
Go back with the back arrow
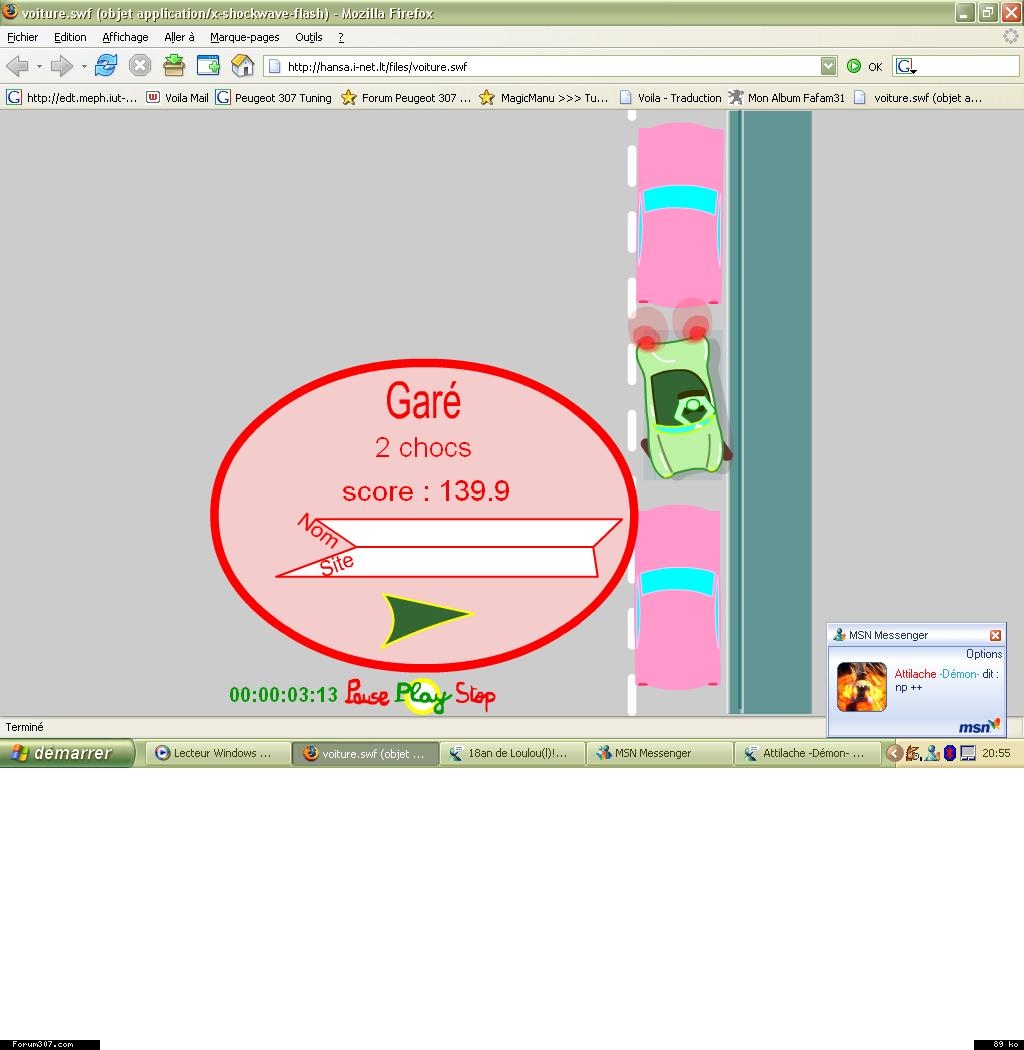point(17,66)
